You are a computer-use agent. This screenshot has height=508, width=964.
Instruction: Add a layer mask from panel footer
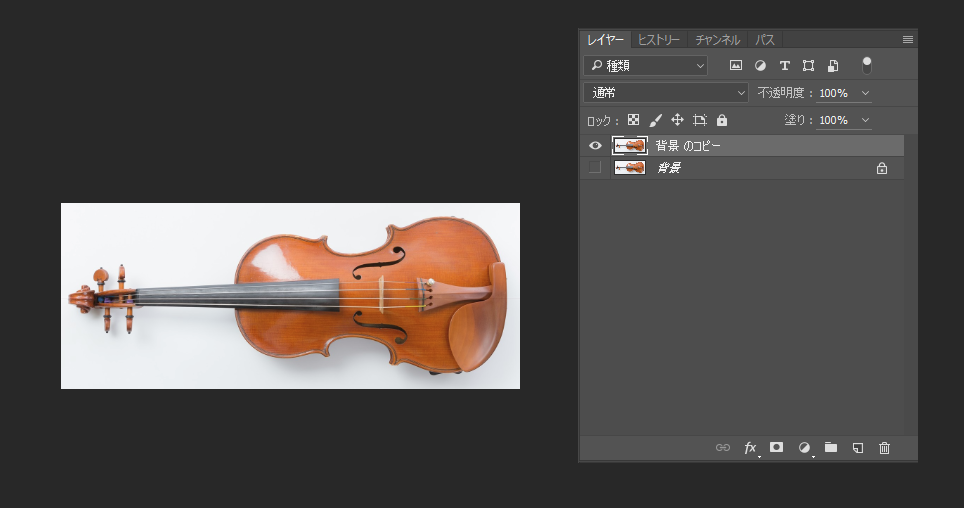(776, 448)
